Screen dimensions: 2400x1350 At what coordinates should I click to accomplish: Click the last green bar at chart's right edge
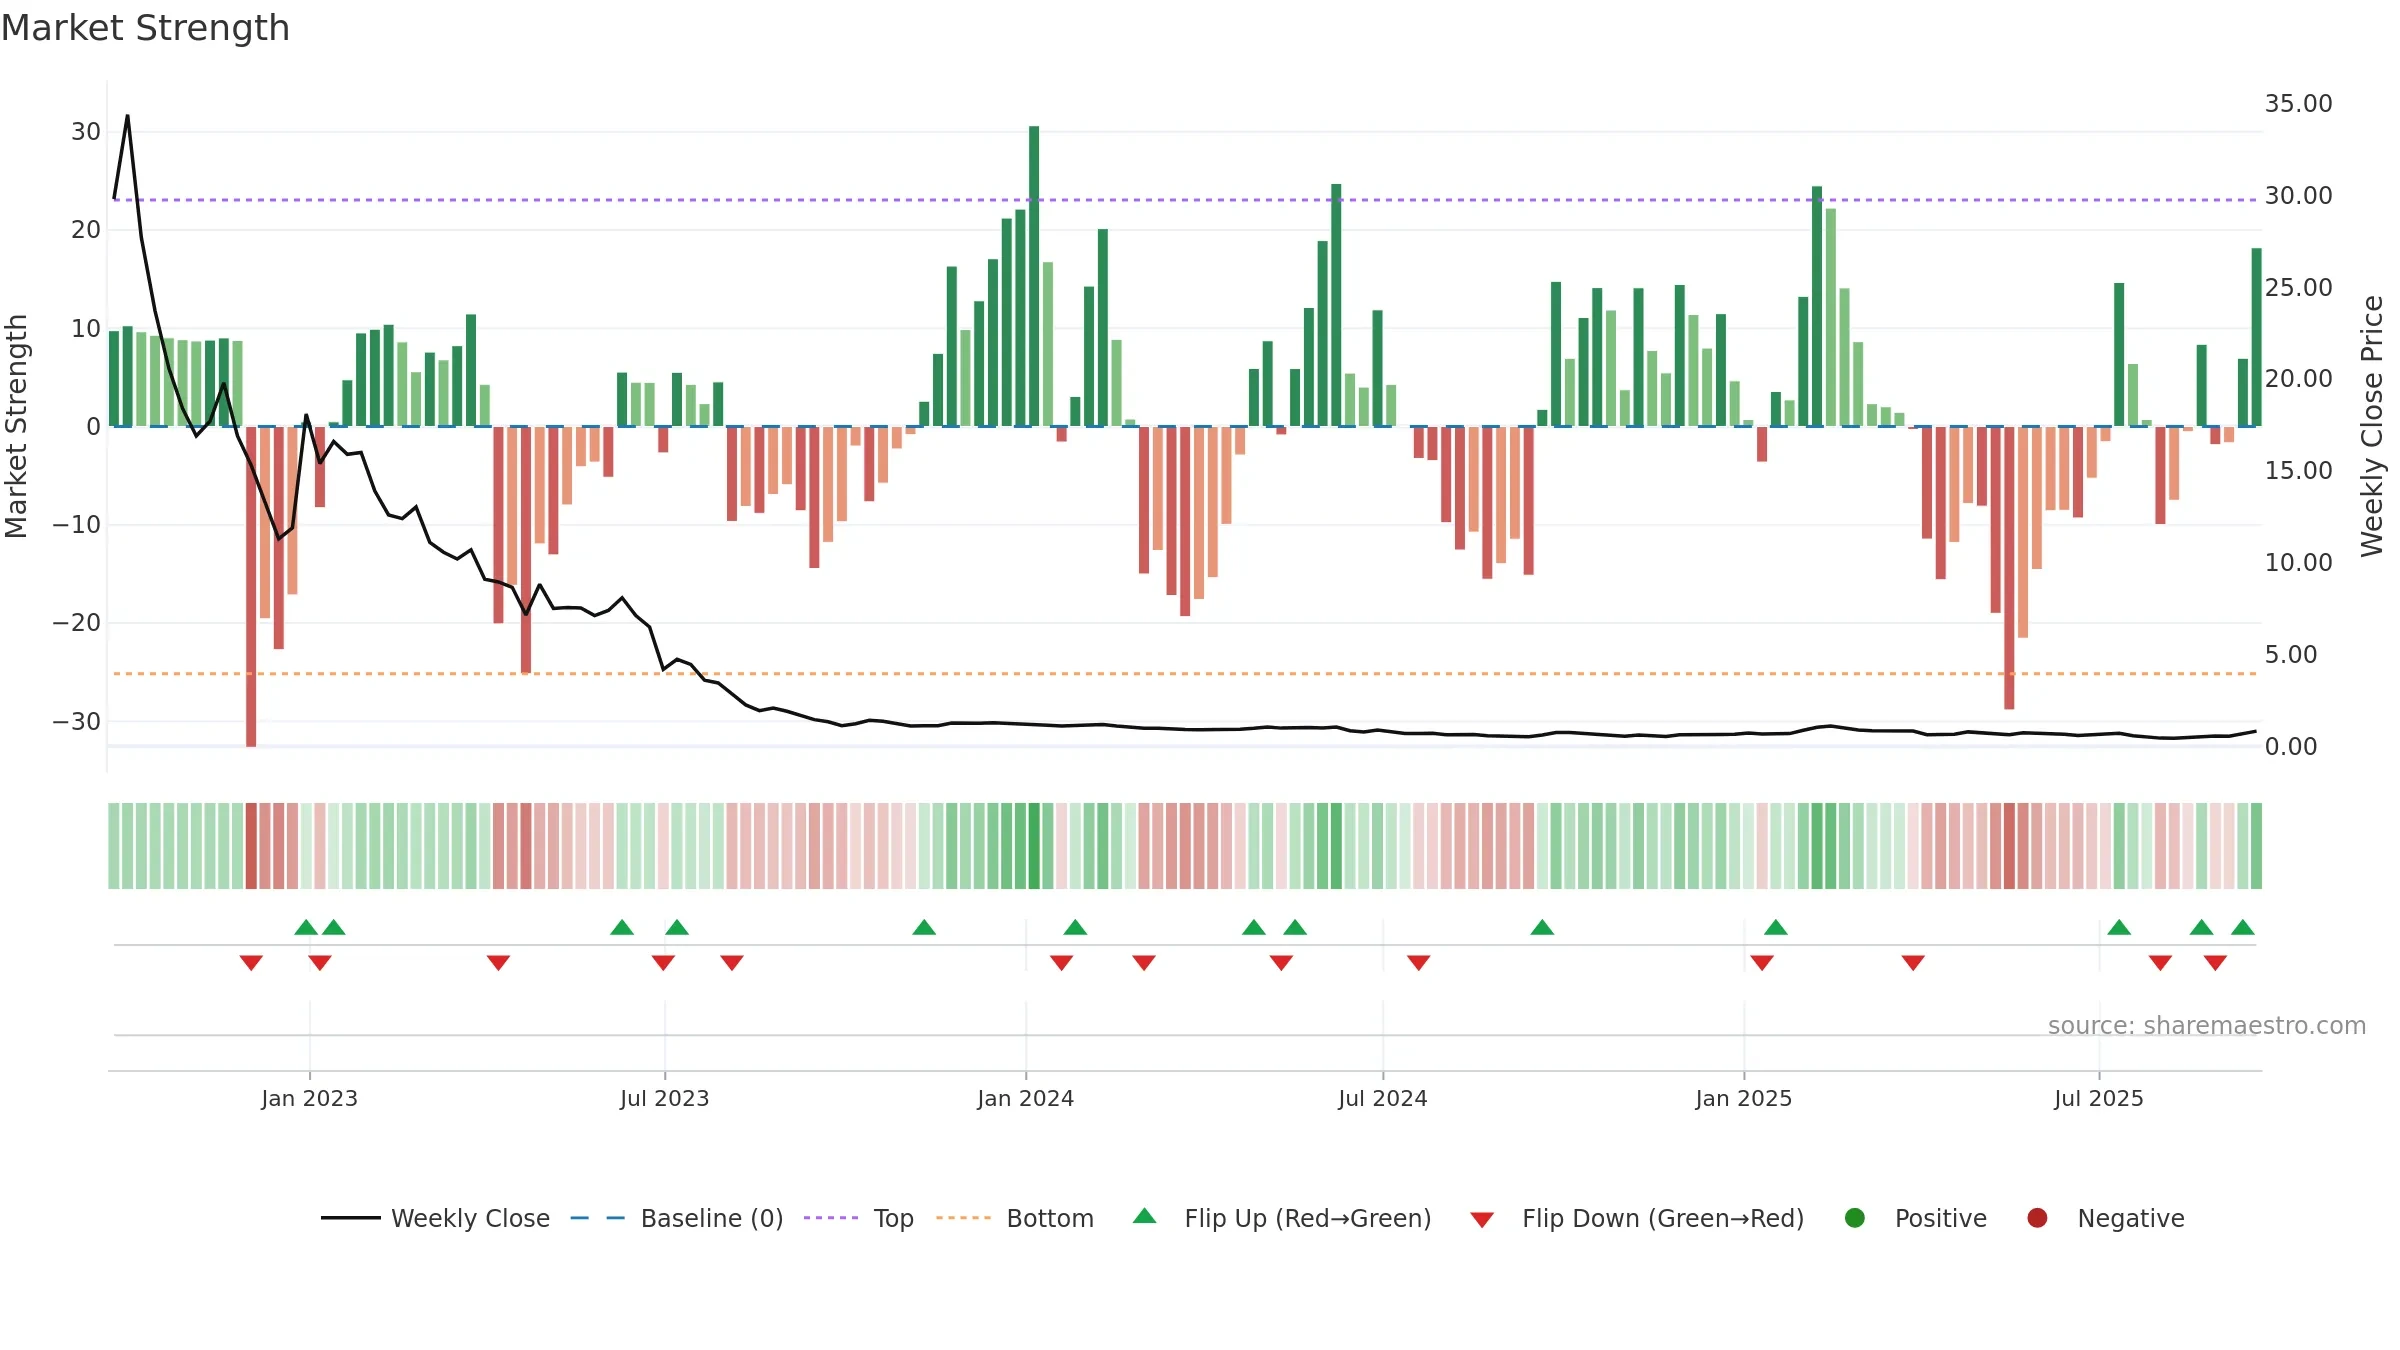tap(2256, 337)
